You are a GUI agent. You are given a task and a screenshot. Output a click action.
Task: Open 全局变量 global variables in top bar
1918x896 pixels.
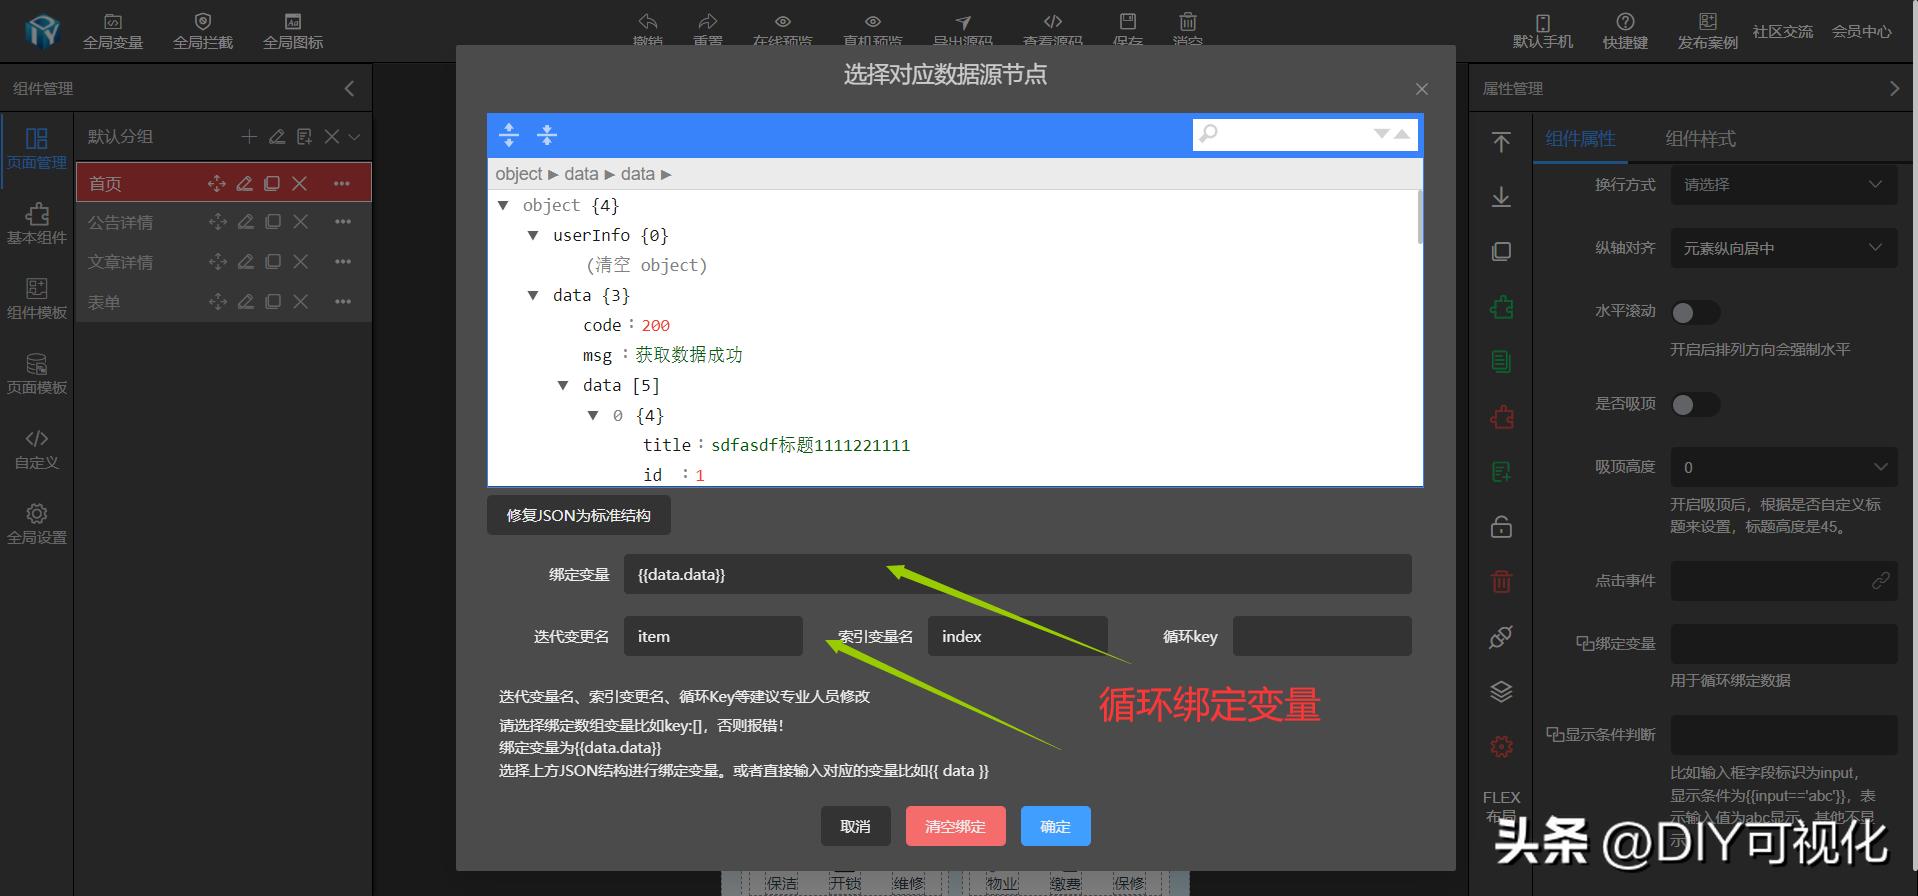113,32
